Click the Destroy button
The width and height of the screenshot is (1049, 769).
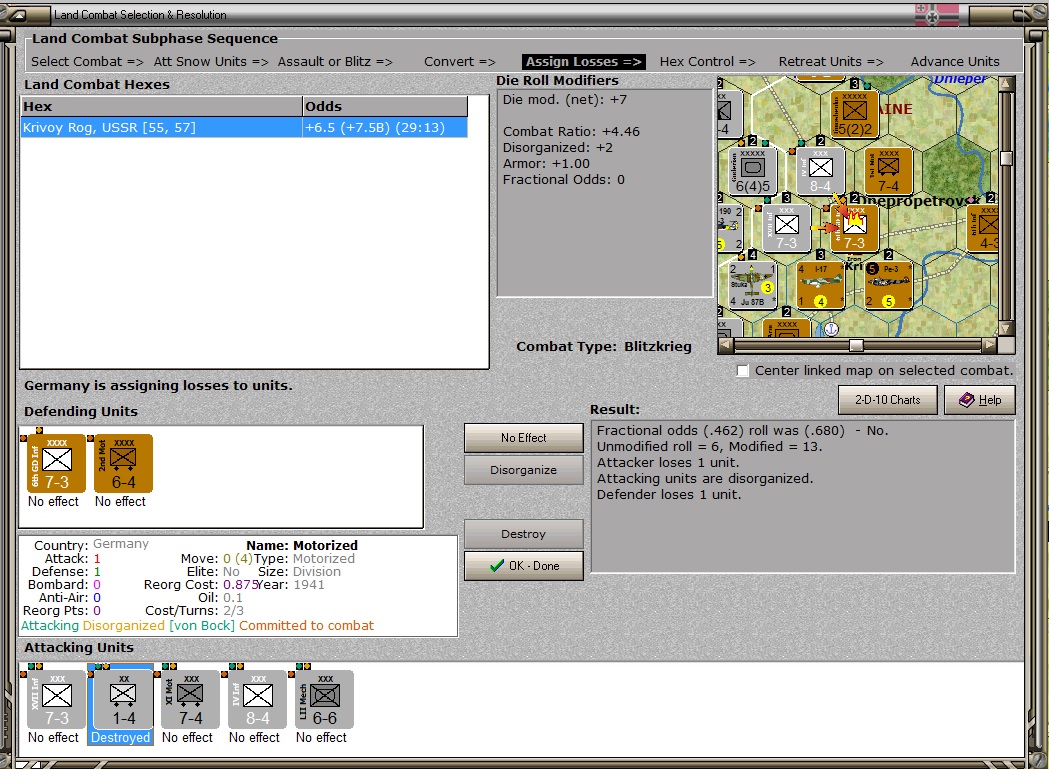(x=524, y=534)
